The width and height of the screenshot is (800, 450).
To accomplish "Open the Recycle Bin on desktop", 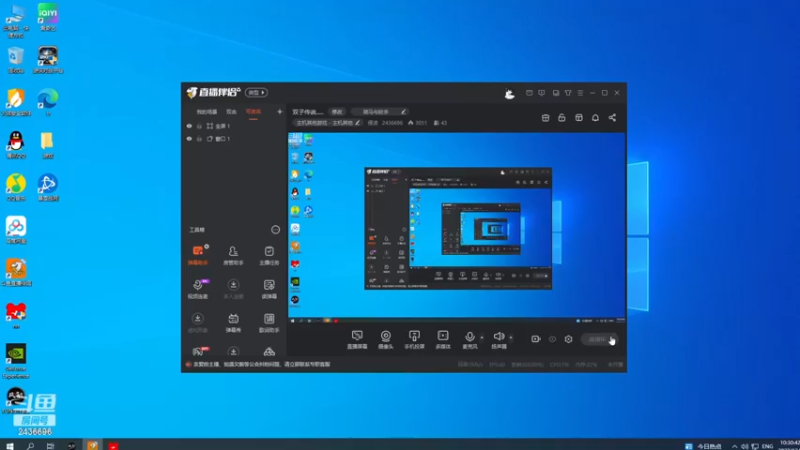I will coord(16,60).
